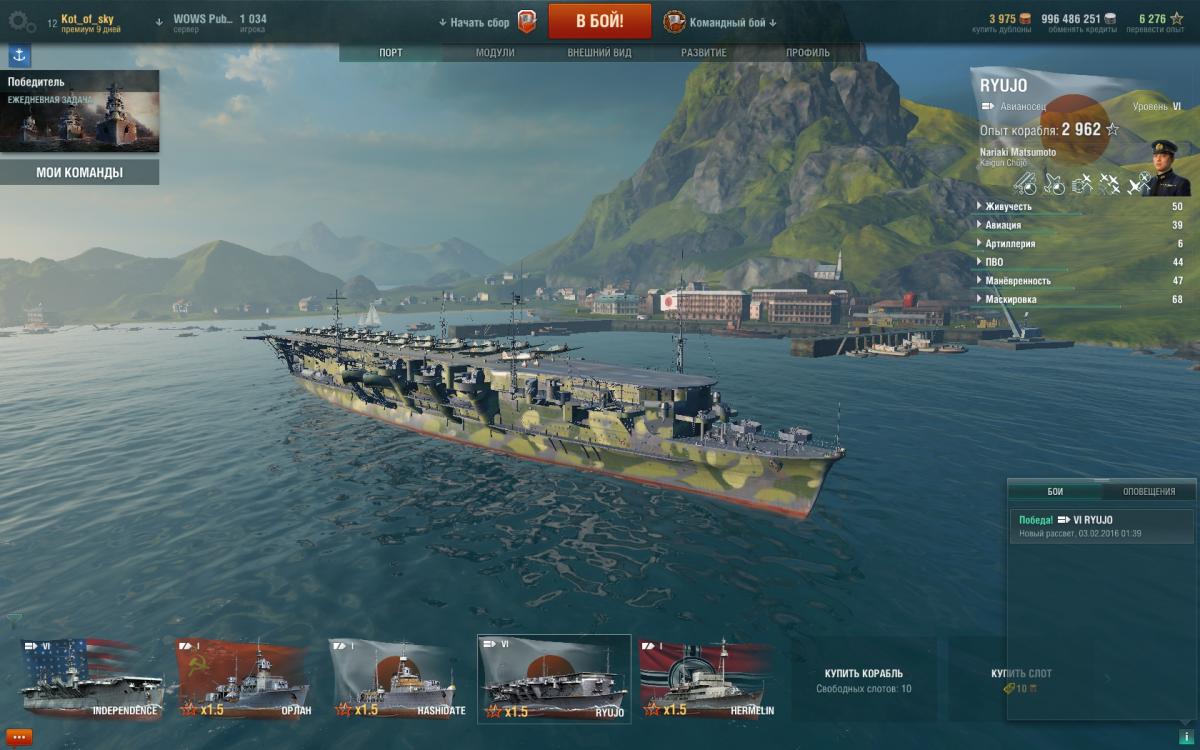Open the orange chat button in bottom corner
Screen dimensions: 1200x750
(x=19, y=736)
